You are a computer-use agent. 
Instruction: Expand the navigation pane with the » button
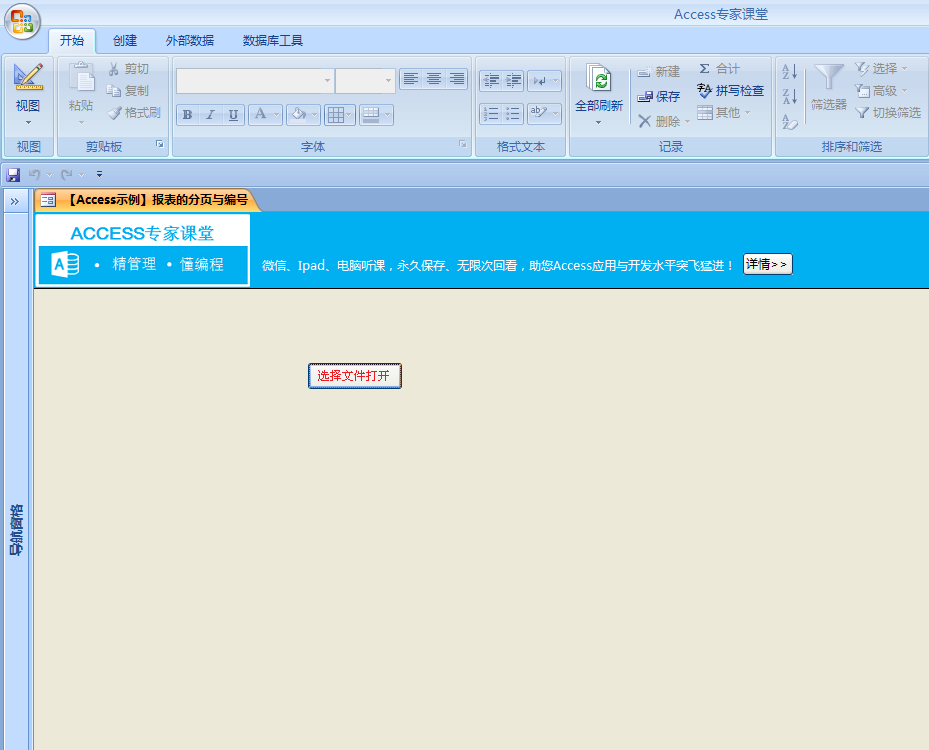coord(15,201)
